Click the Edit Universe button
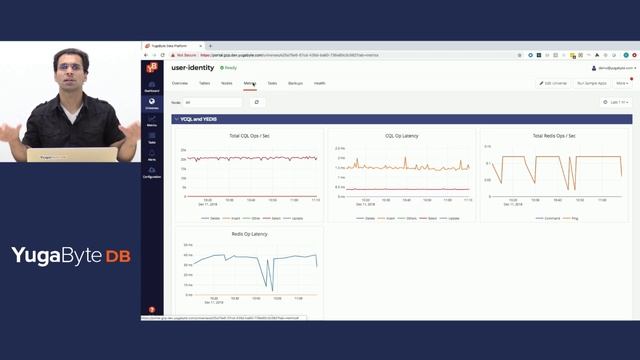Screen dimensions: 640x360 click(553, 83)
